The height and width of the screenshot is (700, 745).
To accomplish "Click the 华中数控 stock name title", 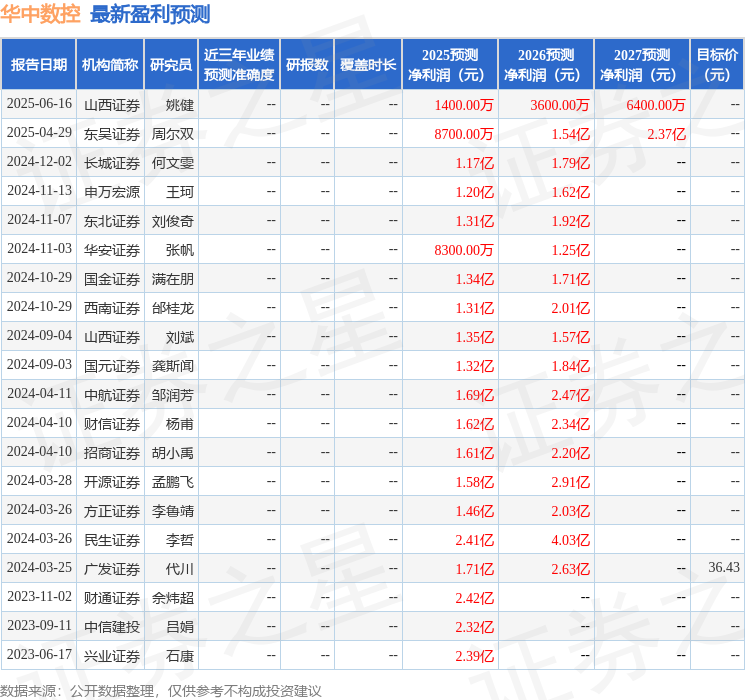I will click(41, 14).
